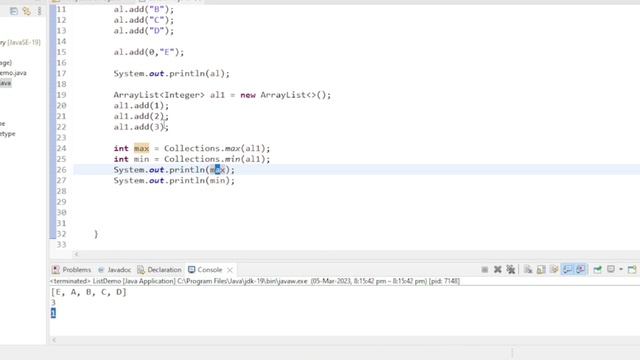Click 'al.add(0,"E");' on line 15

(x=149, y=52)
